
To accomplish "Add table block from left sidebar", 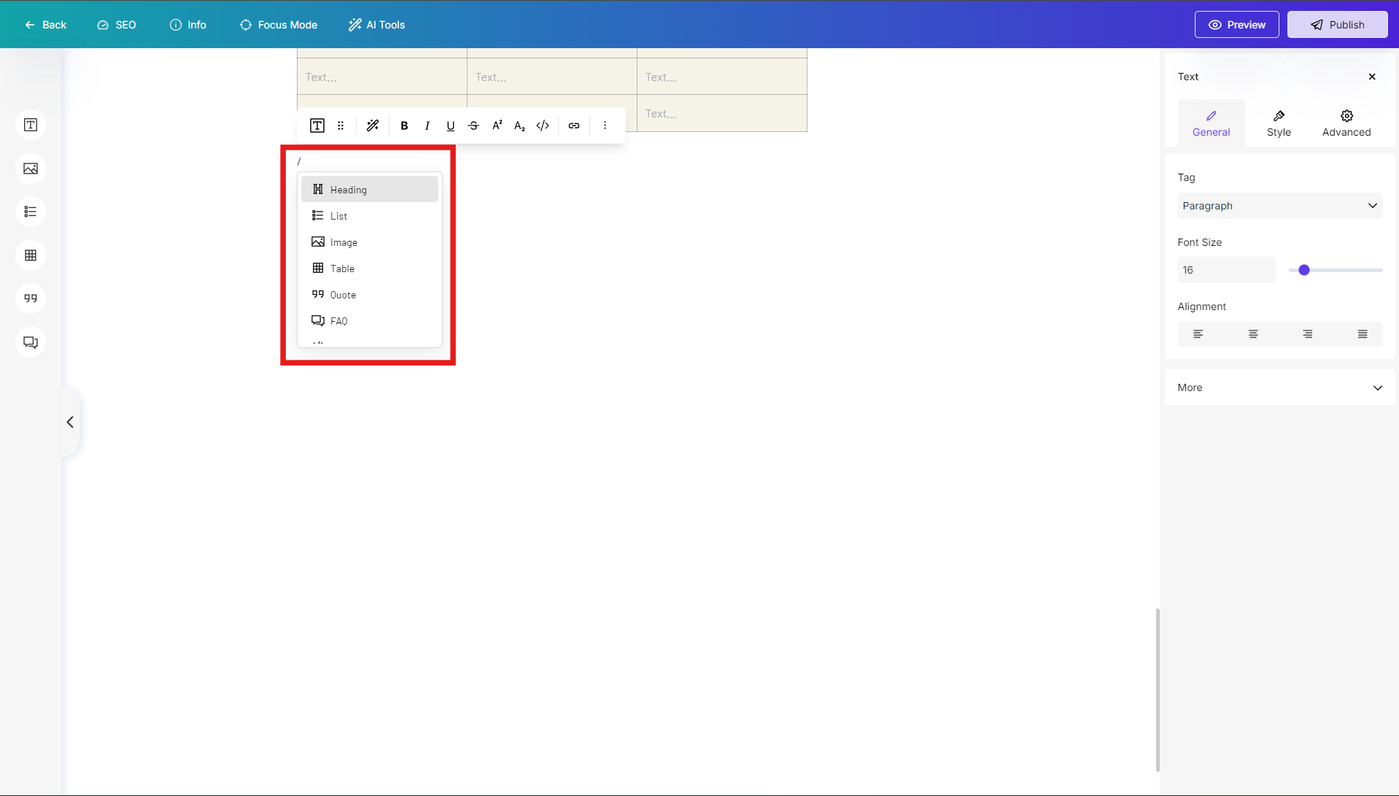I will click(x=31, y=256).
